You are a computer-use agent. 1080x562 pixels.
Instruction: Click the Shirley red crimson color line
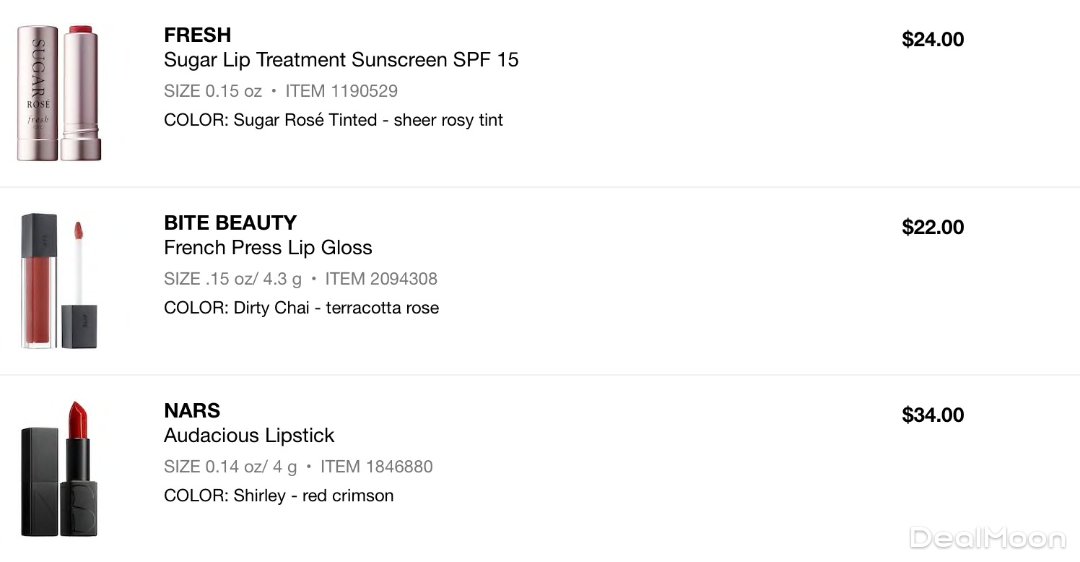tap(279, 496)
